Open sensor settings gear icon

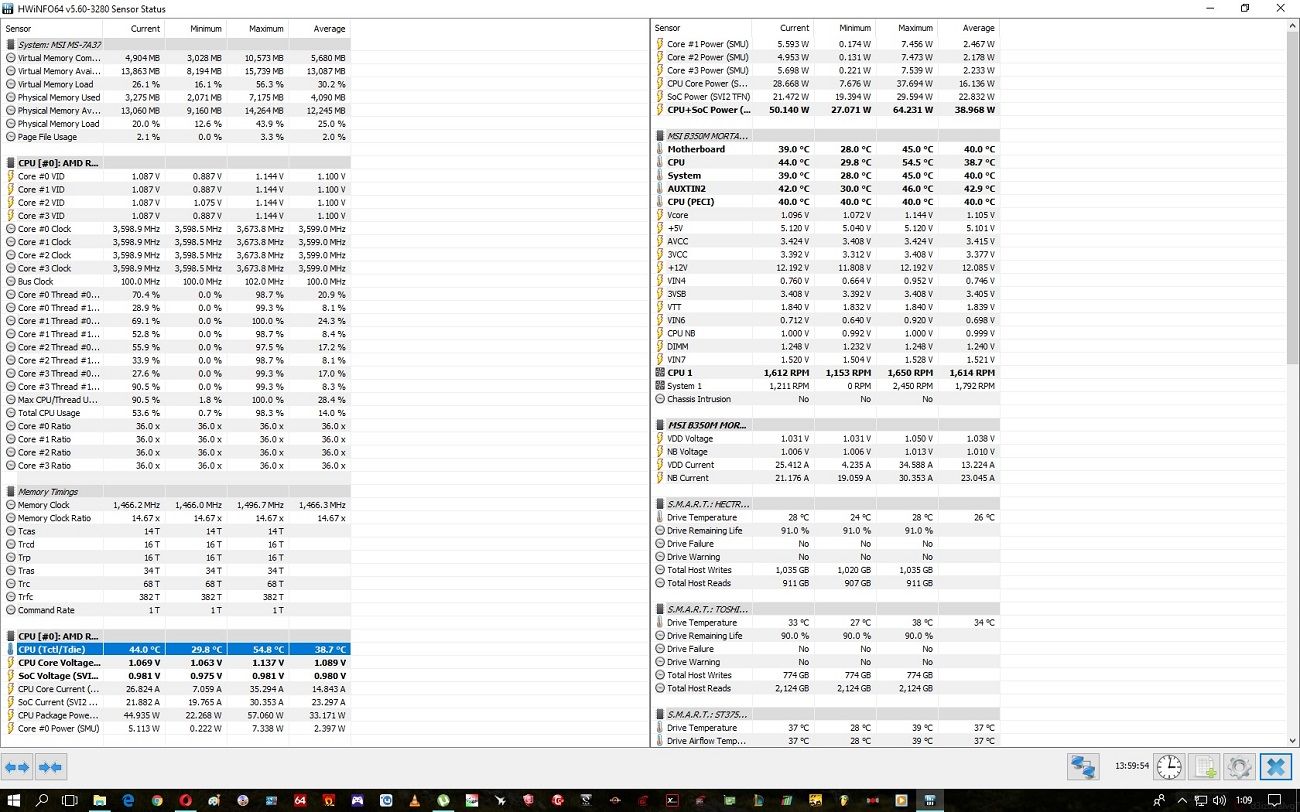click(1239, 767)
